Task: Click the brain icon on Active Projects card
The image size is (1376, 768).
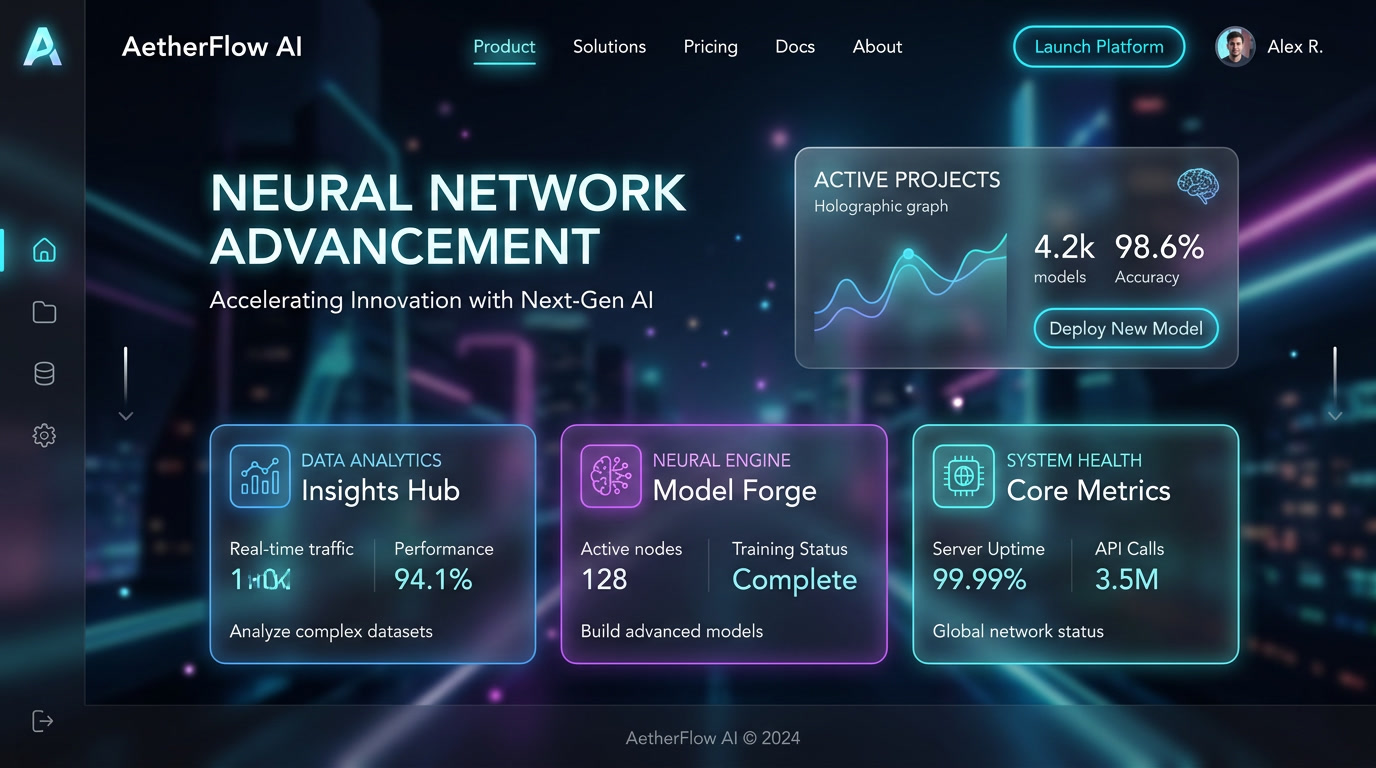Action: pyautogui.click(x=1196, y=186)
